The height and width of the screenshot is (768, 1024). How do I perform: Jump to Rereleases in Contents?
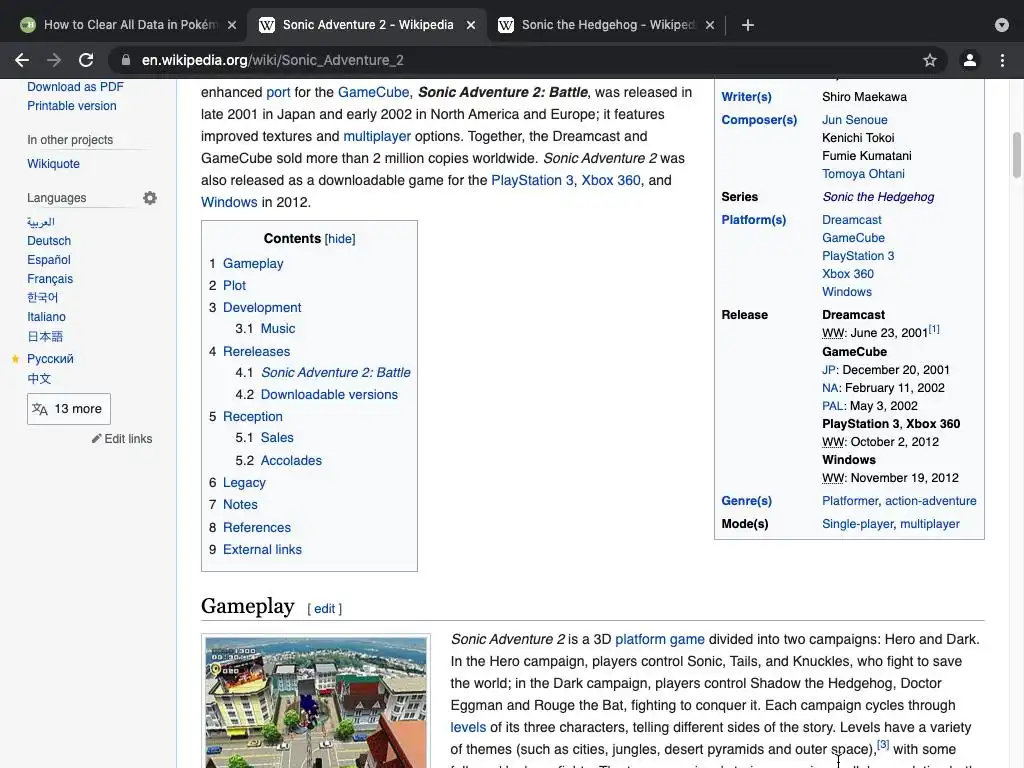click(x=256, y=351)
